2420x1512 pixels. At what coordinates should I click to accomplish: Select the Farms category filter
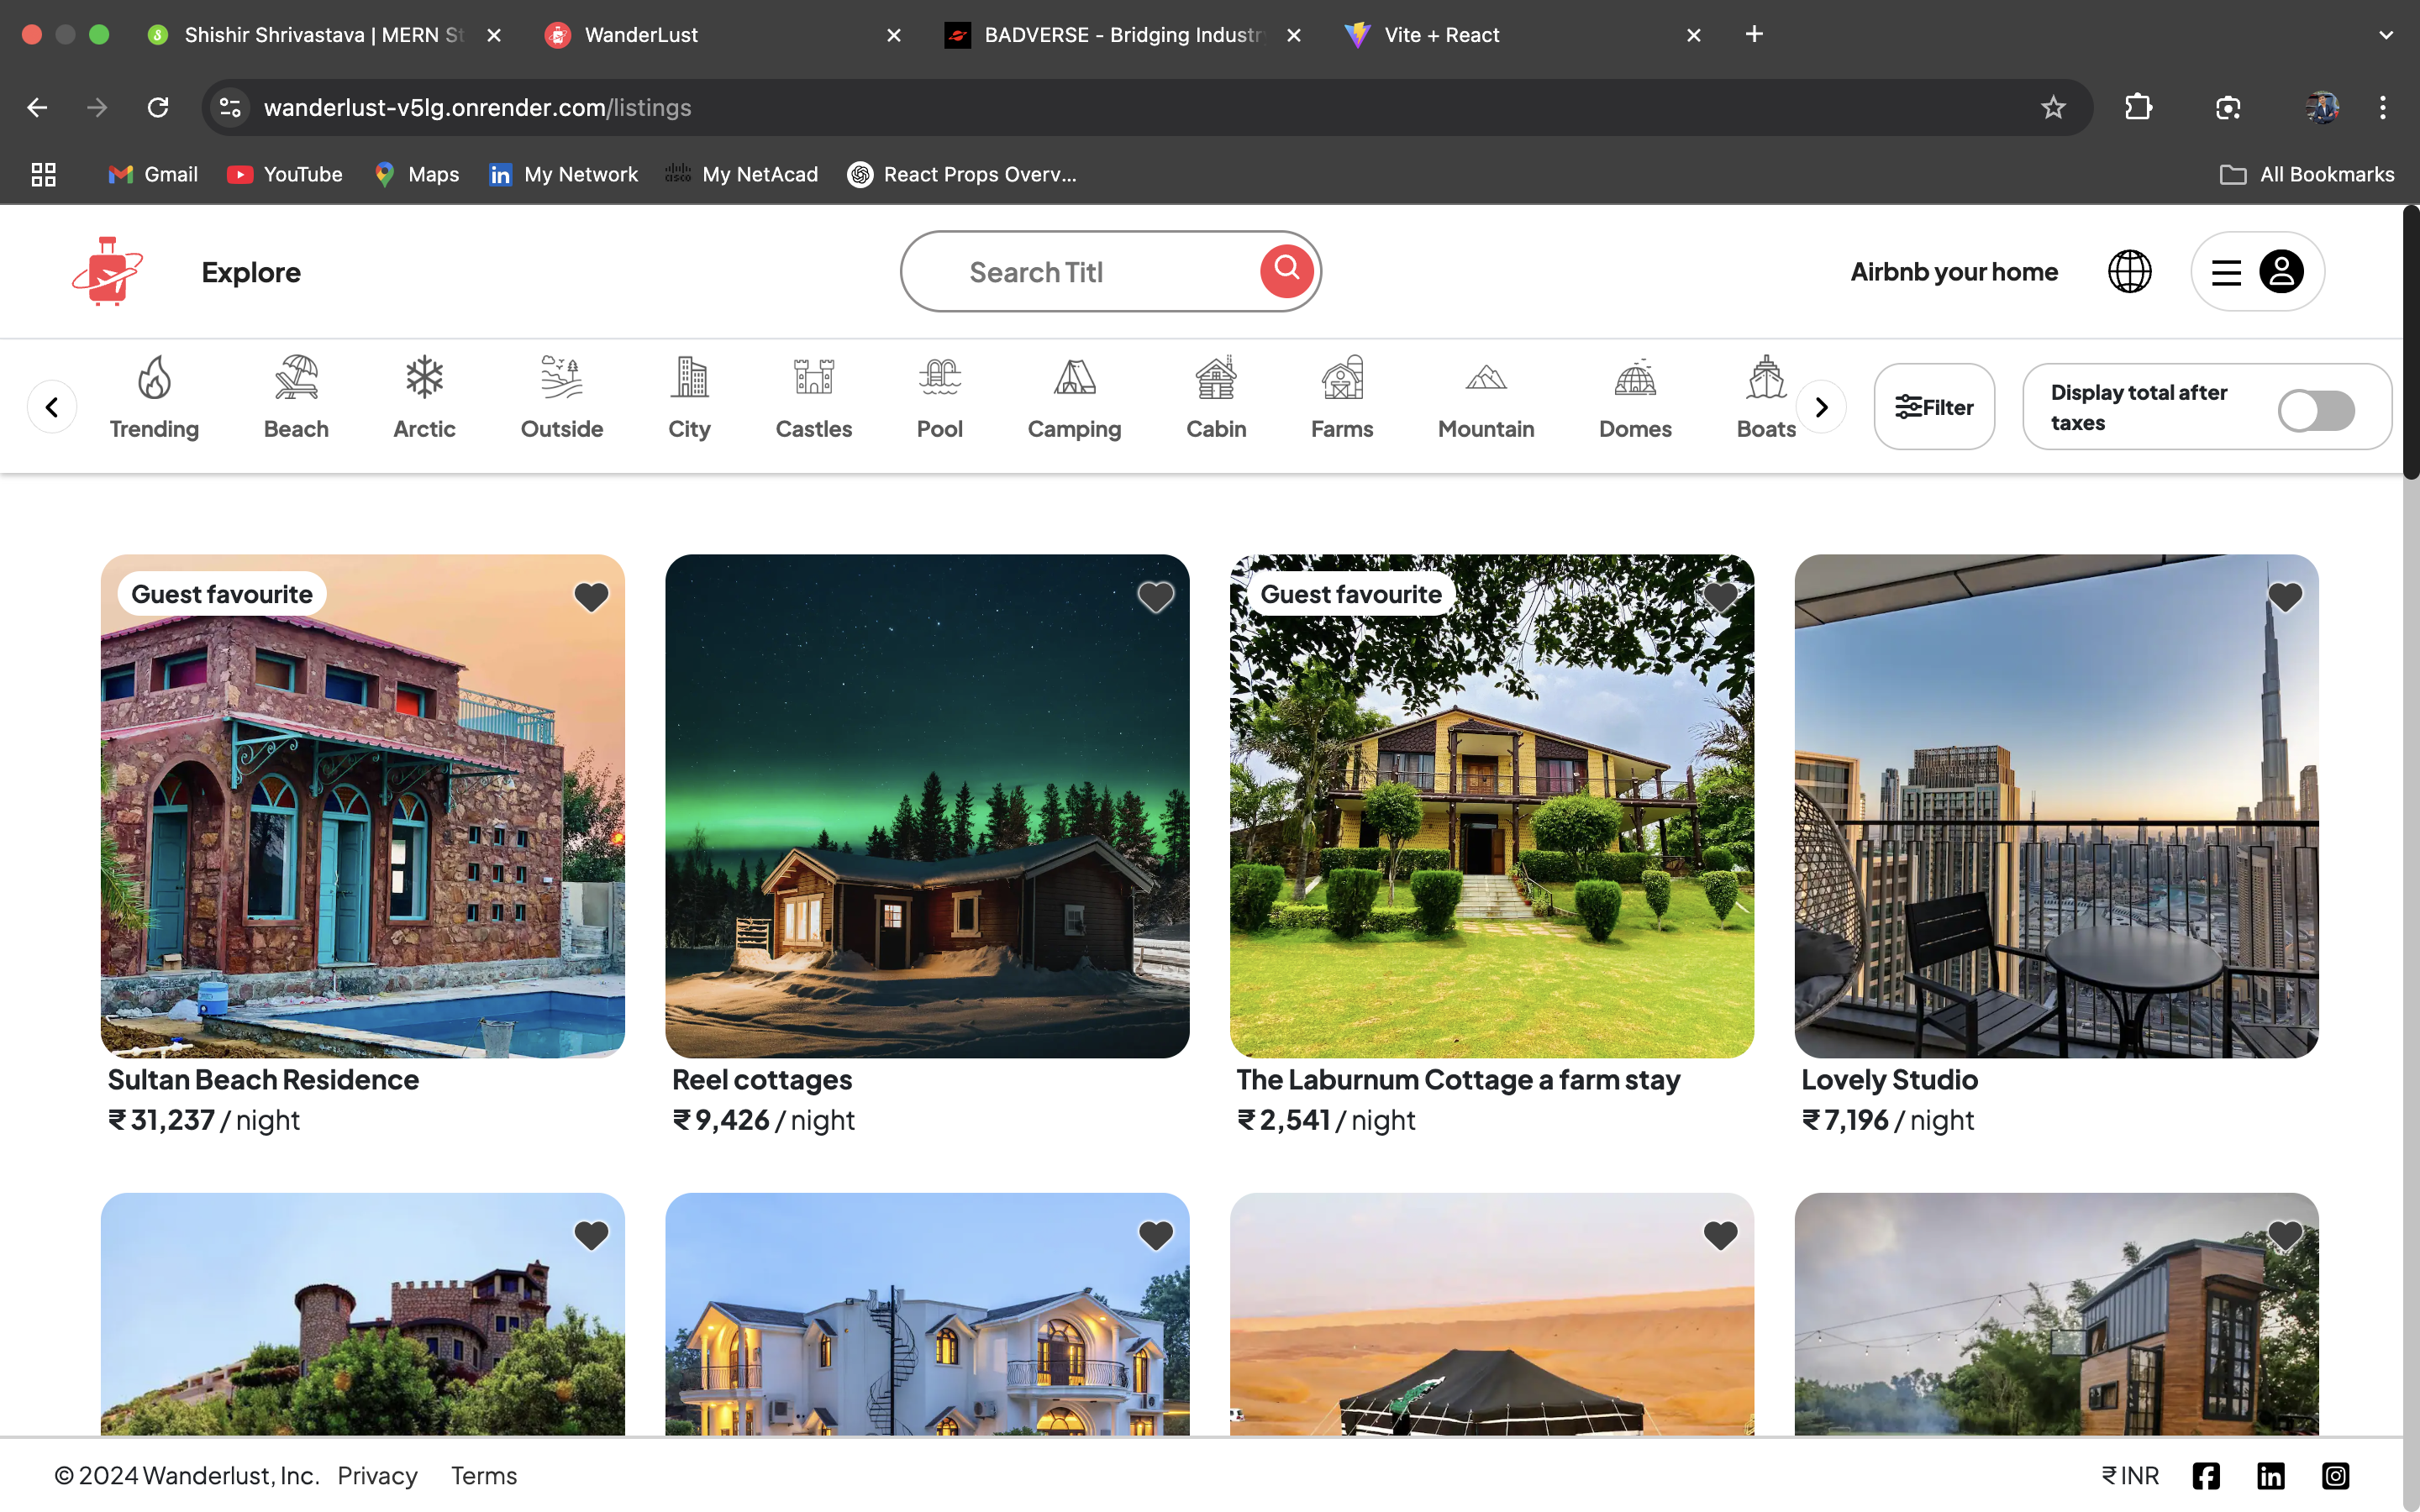(x=1342, y=398)
